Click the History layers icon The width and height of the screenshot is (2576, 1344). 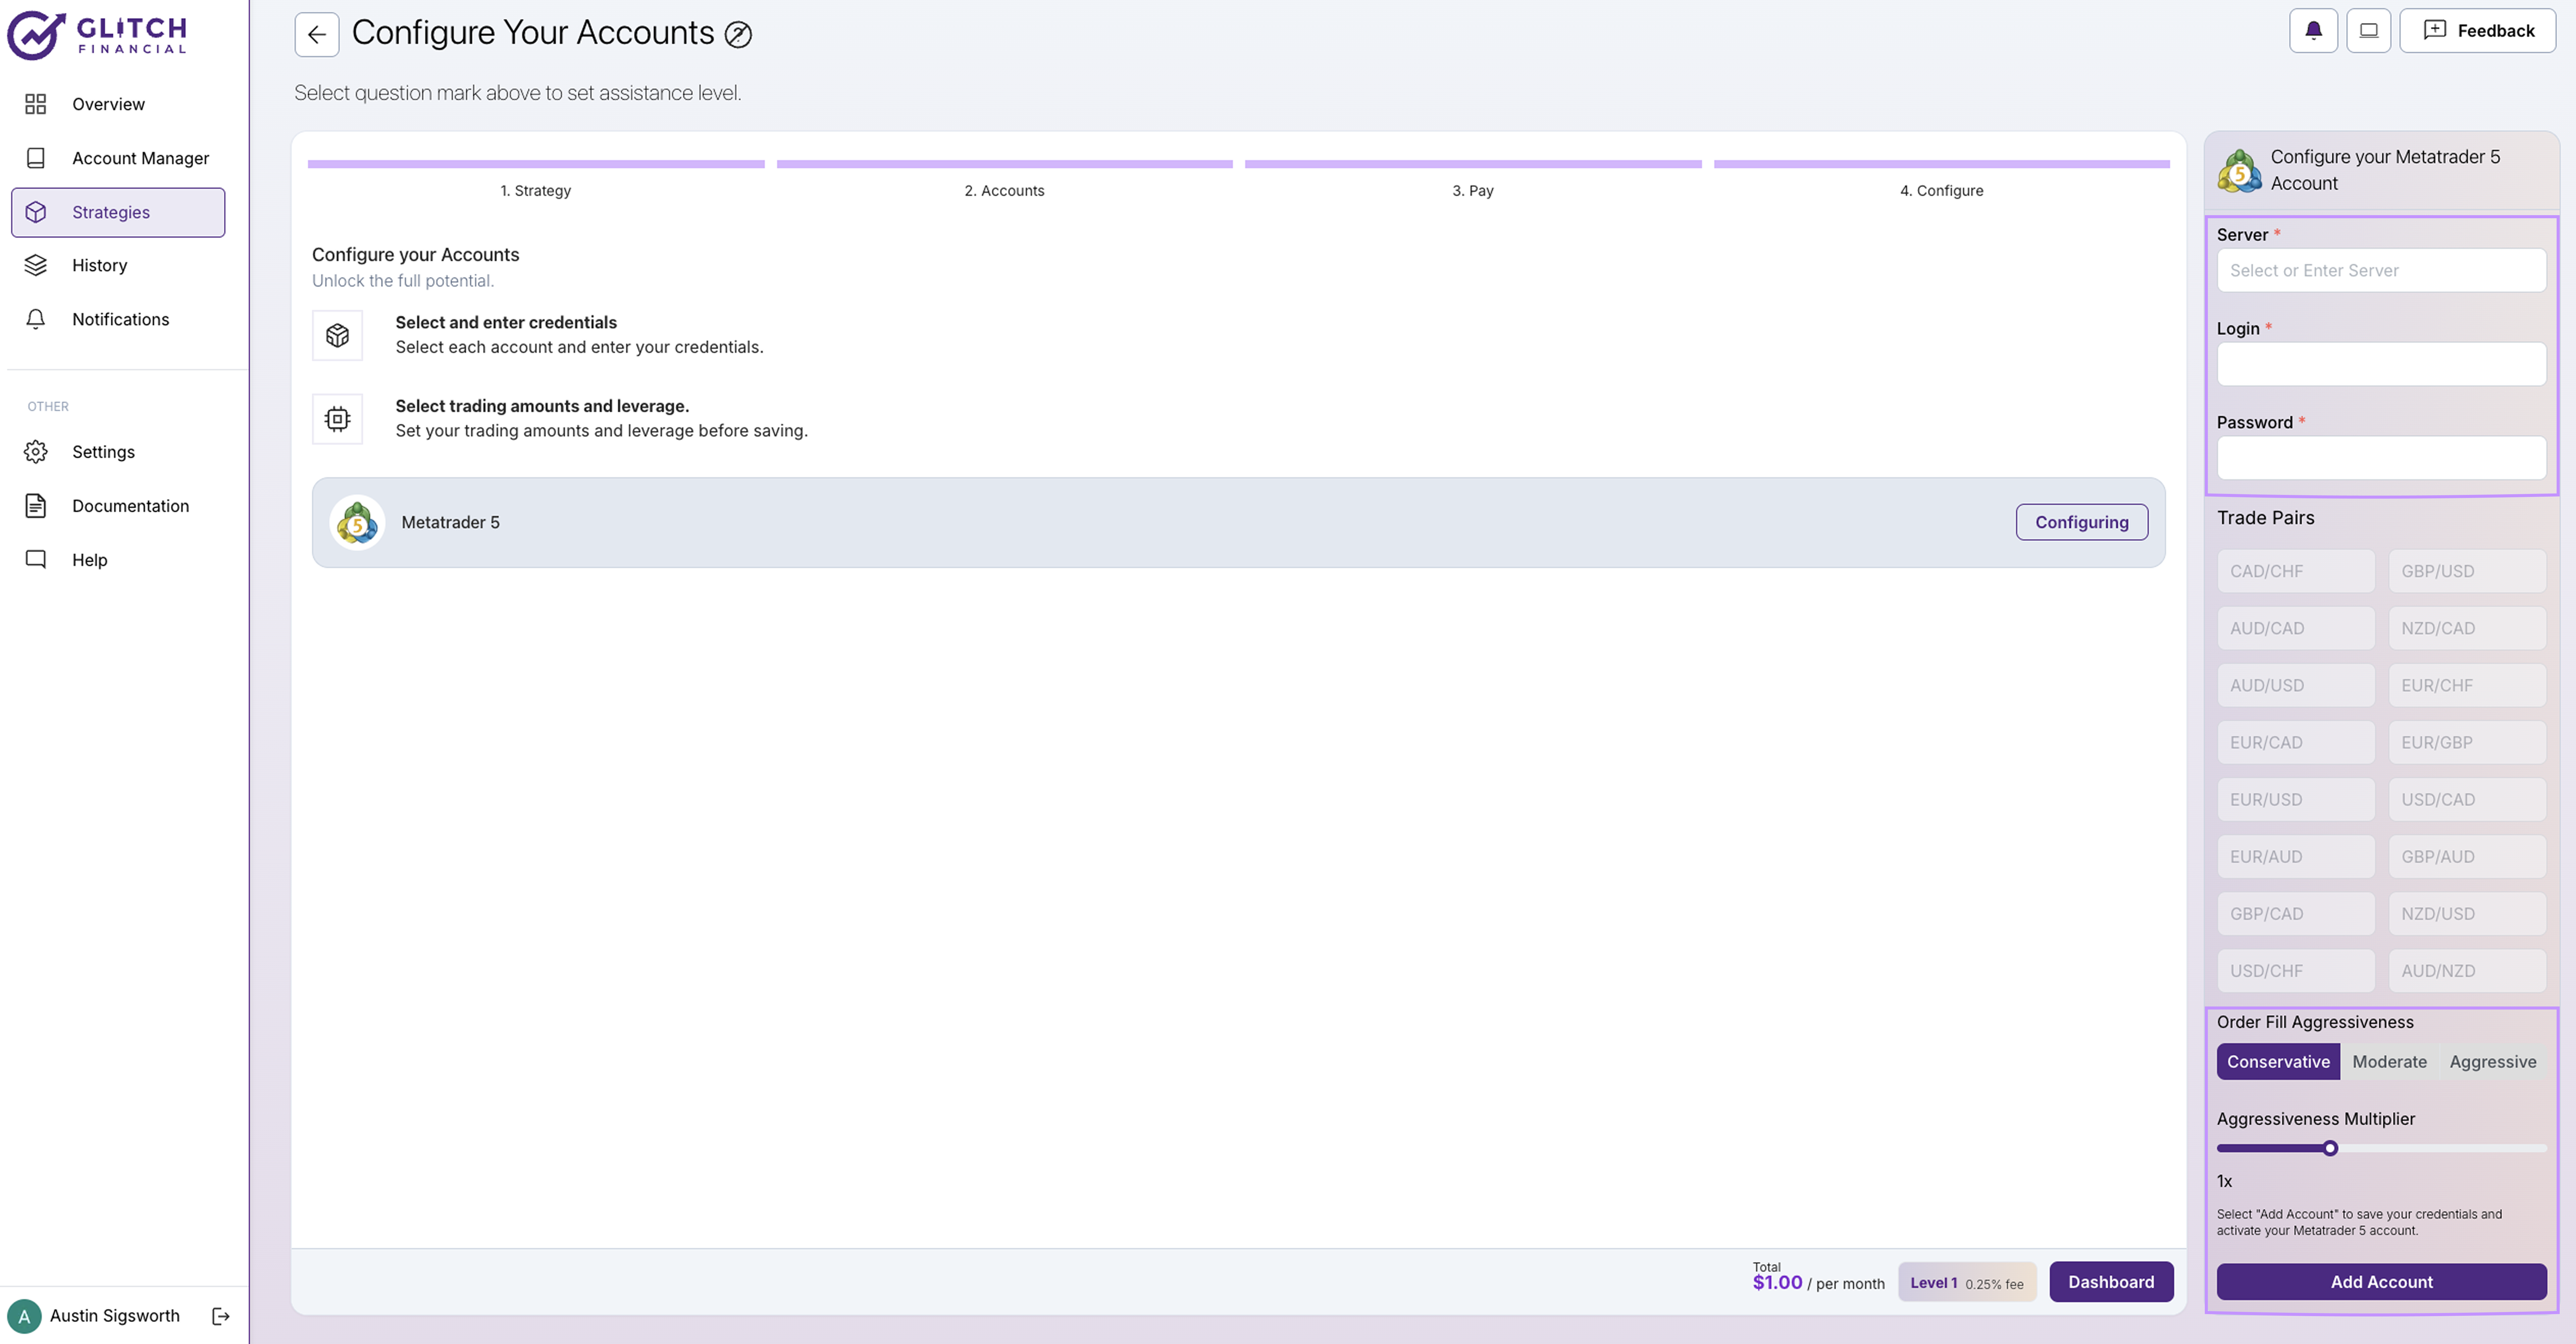(x=36, y=265)
